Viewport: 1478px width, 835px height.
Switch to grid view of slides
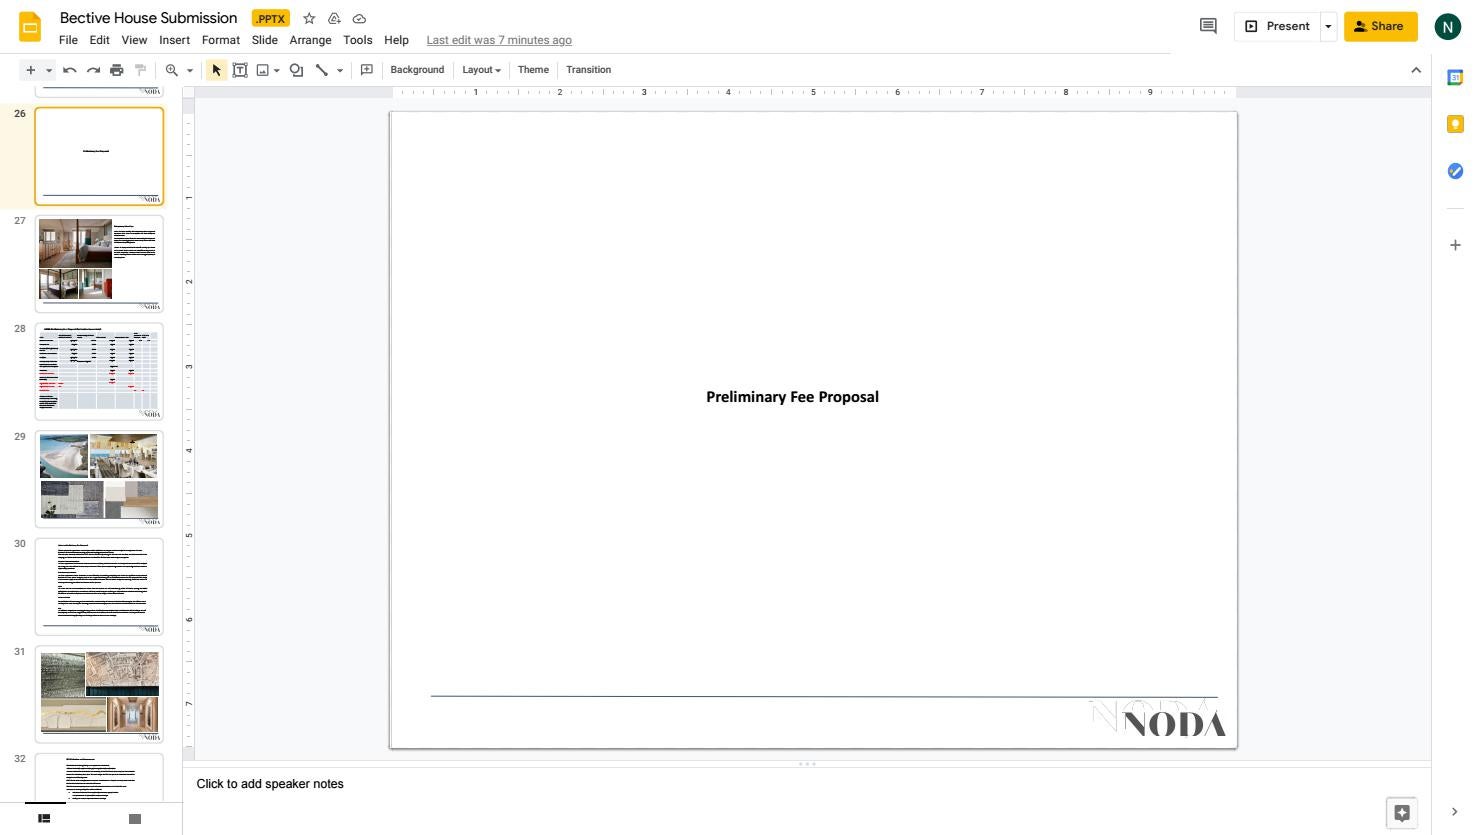click(135, 819)
